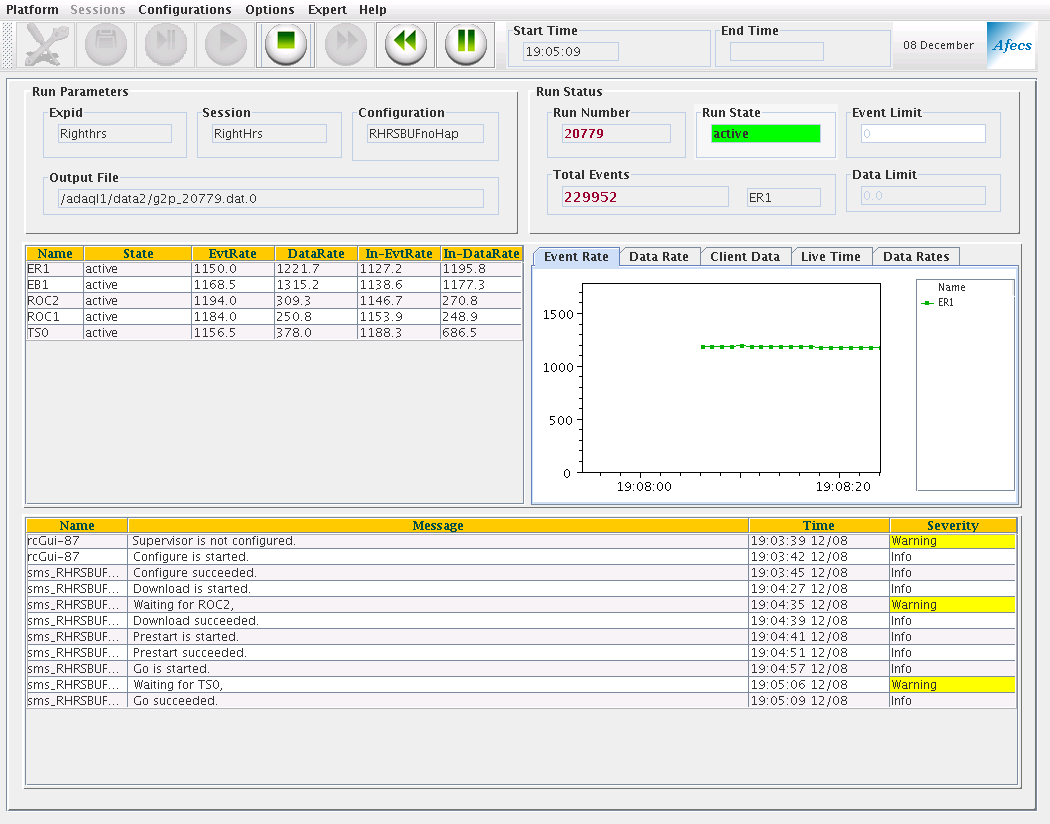Screen dimensions: 1050x824
Task: Switch to the Event Rate tab
Action: coord(576,256)
